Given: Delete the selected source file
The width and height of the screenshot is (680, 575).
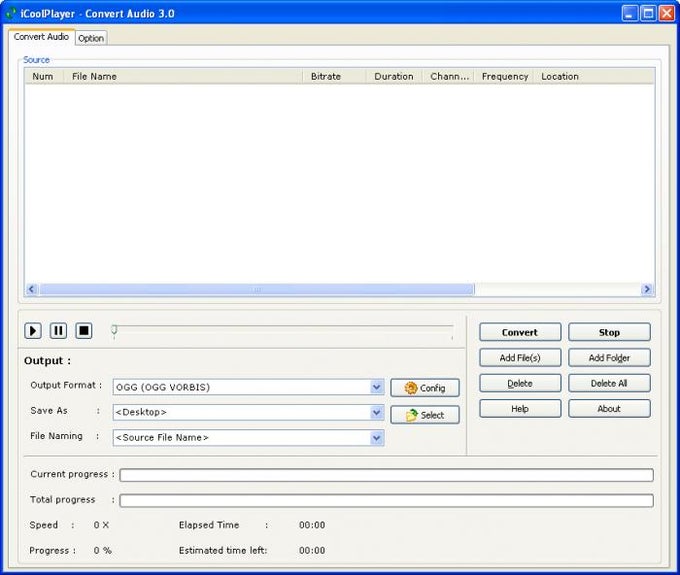Looking at the screenshot, I should click(x=520, y=383).
